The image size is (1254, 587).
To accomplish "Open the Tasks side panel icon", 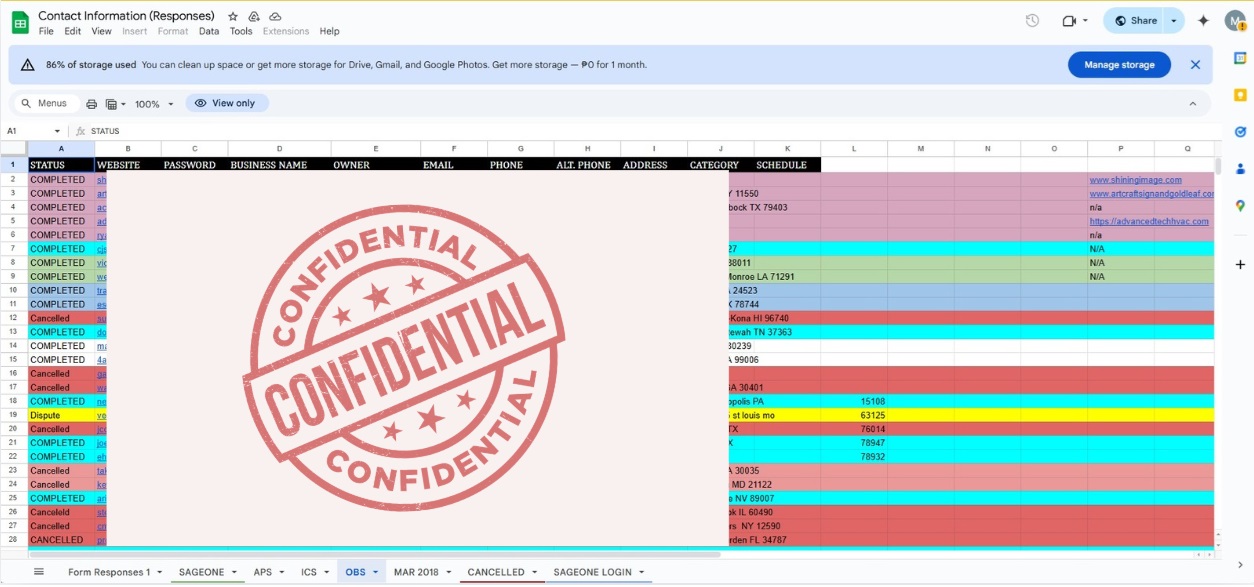I will [x=1240, y=131].
